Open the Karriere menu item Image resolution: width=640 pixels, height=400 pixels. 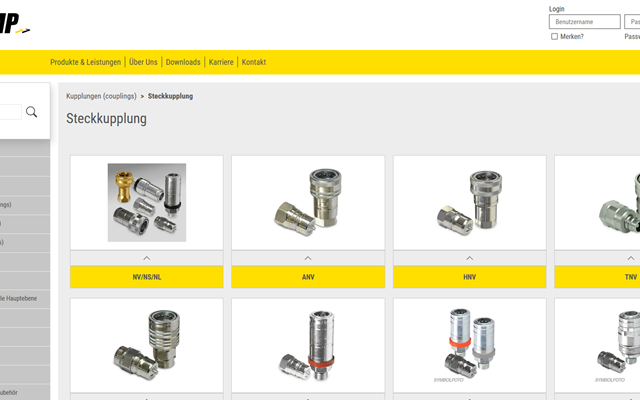tap(221, 62)
